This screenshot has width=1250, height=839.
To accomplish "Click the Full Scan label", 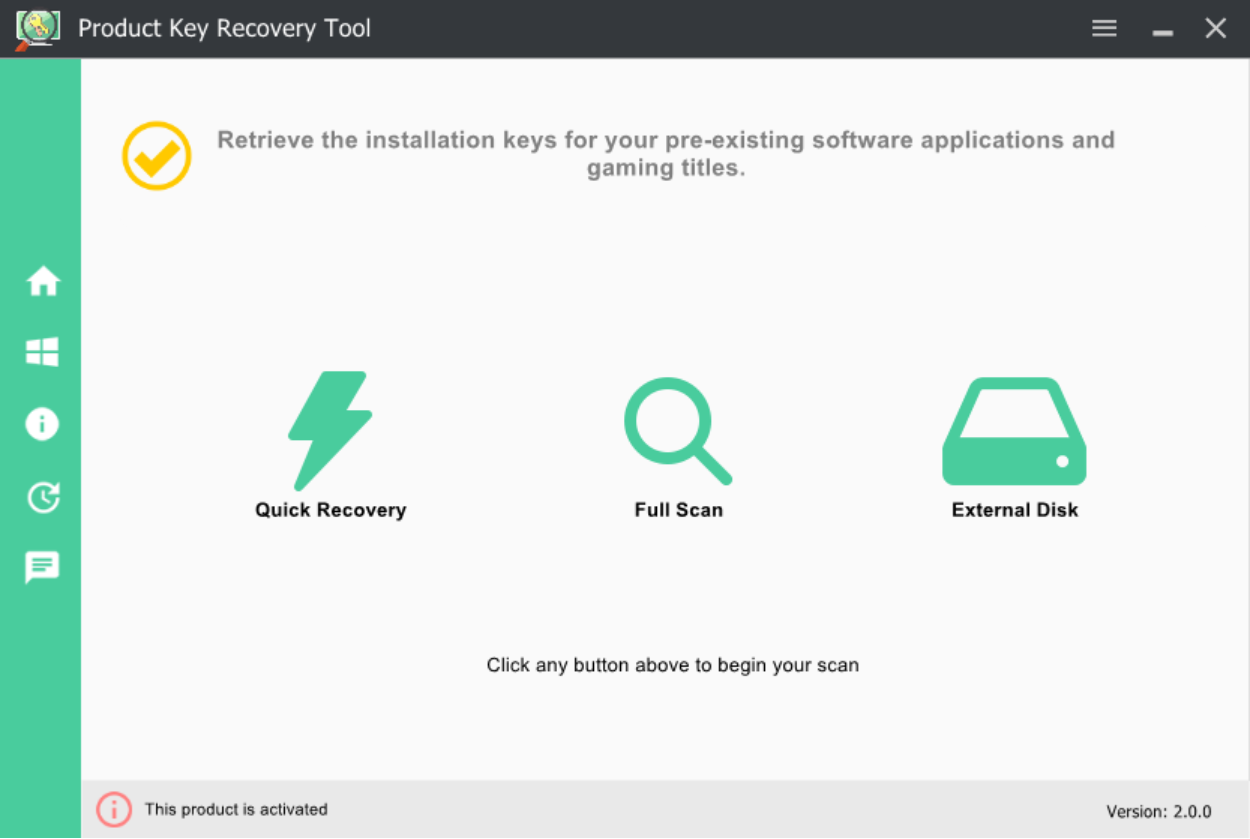I will point(678,510).
